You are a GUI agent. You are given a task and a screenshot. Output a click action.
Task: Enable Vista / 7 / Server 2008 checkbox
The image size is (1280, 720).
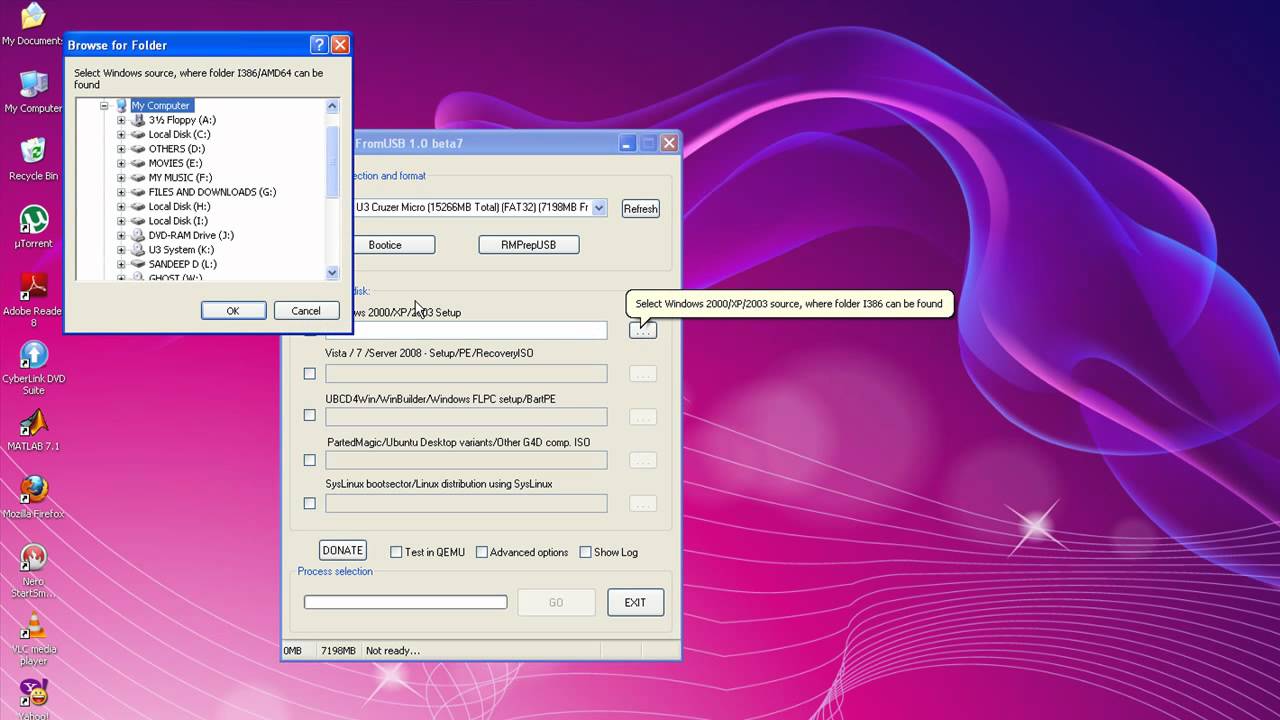[x=310, y=374]
